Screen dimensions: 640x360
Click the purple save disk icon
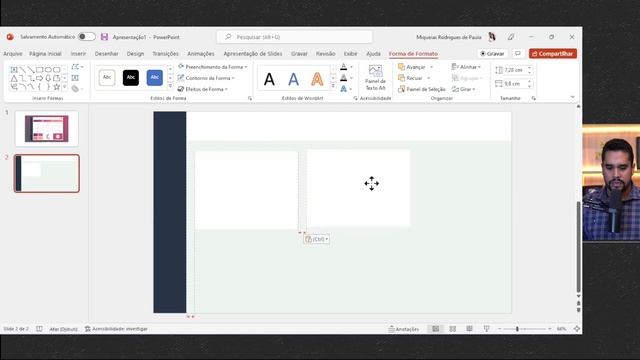pyautogui.click(x=104, y=37)
